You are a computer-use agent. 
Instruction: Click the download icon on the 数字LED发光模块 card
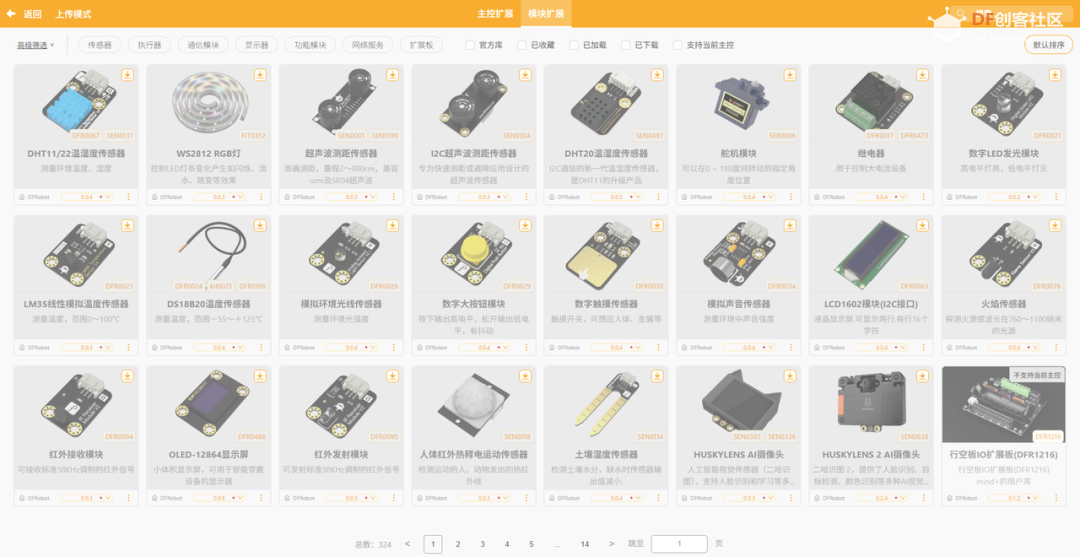[1055, 74]
